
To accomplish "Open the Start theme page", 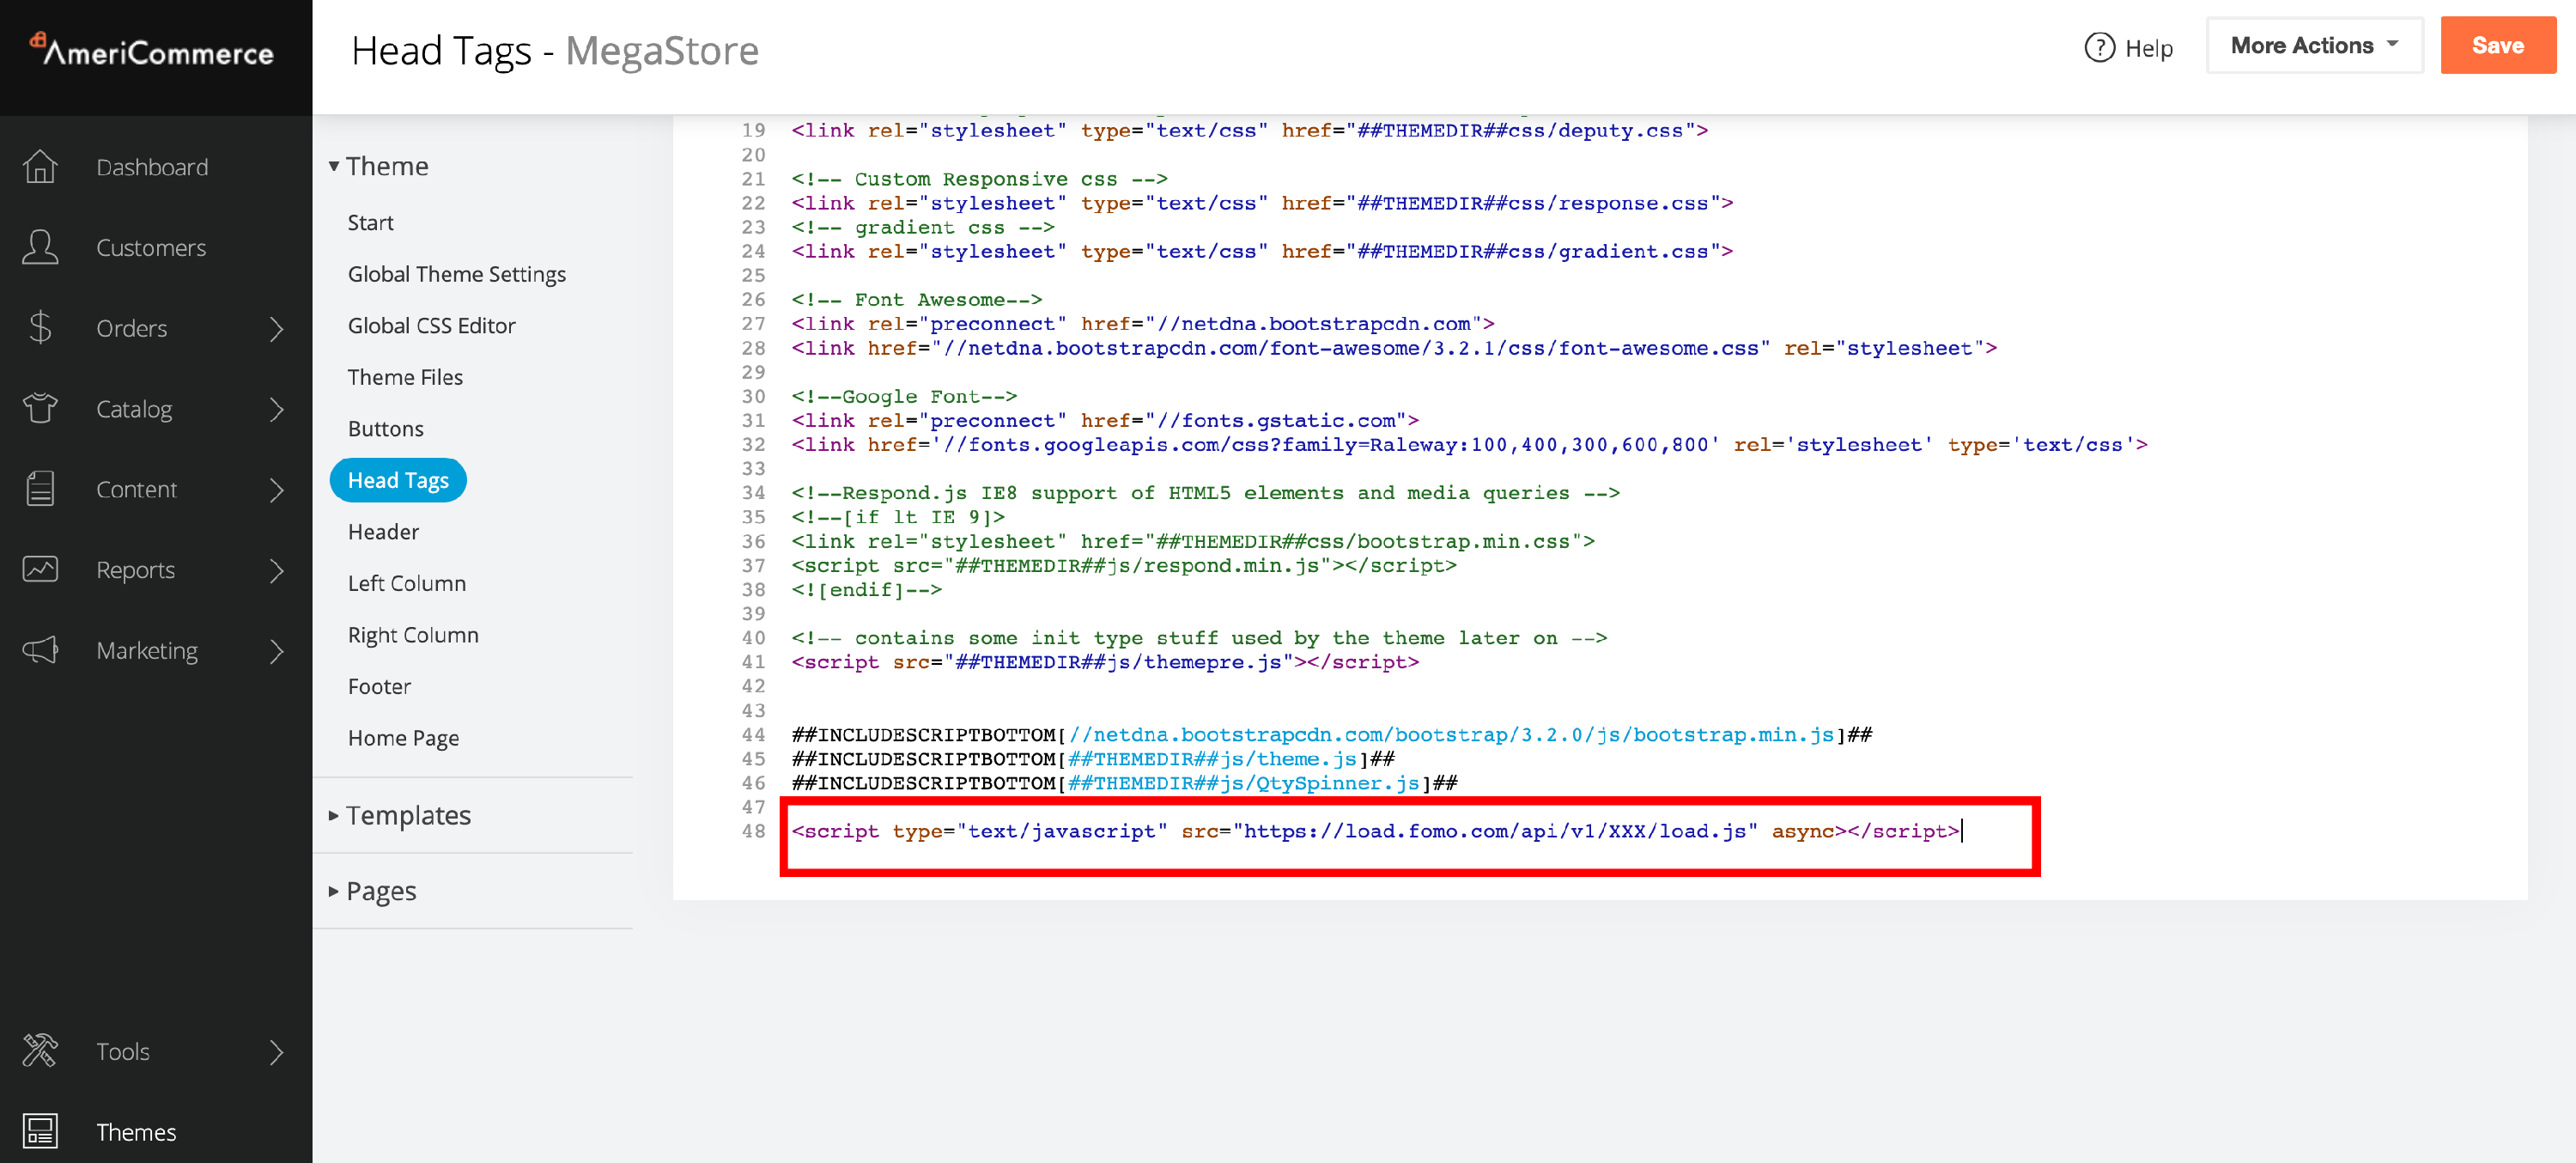I will (x=370, y=222).
